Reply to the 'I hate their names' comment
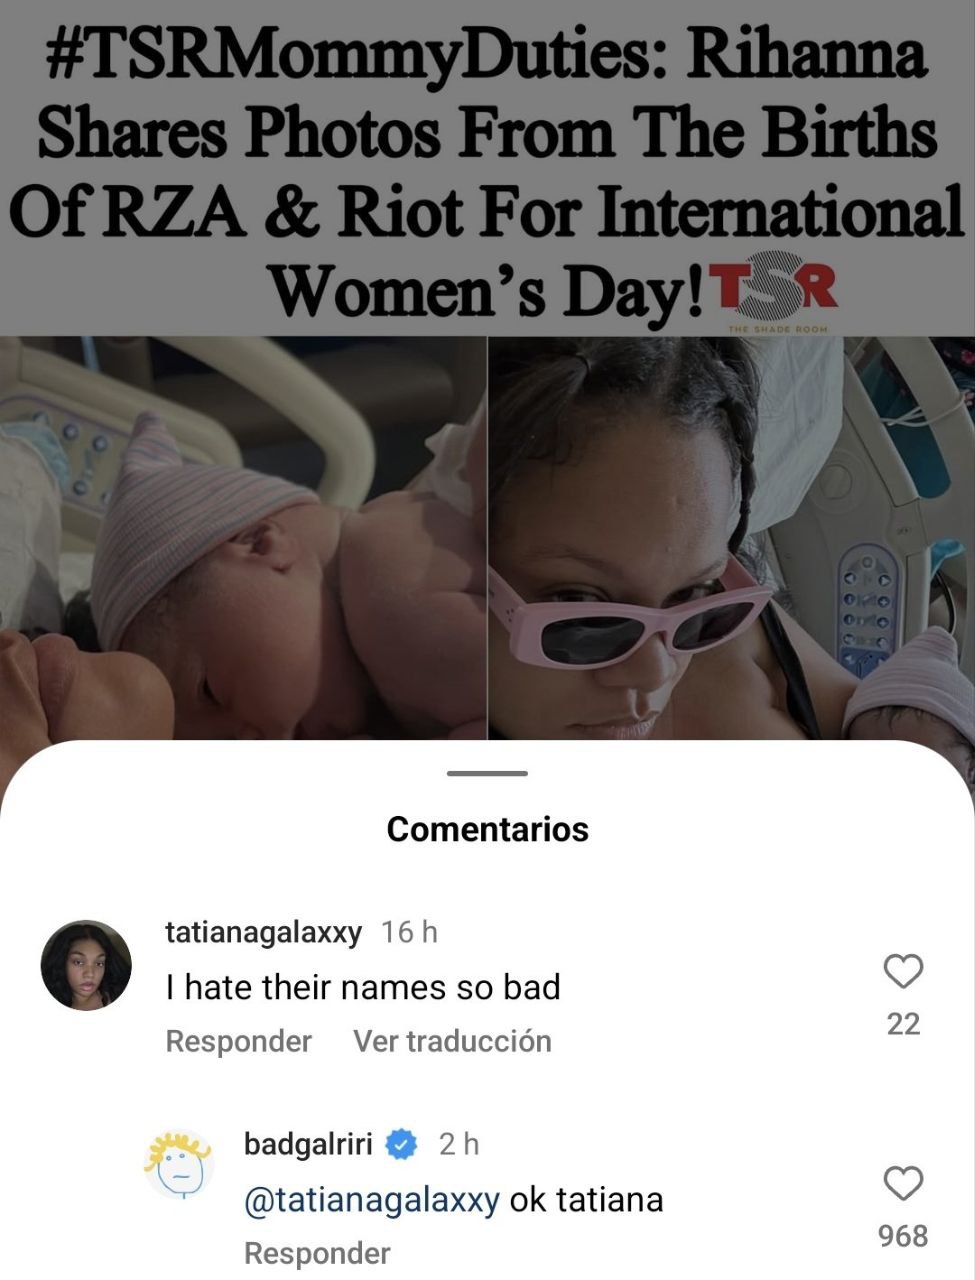The width and height of the screenshot is (975, 1280). [x=238, y=1041]
